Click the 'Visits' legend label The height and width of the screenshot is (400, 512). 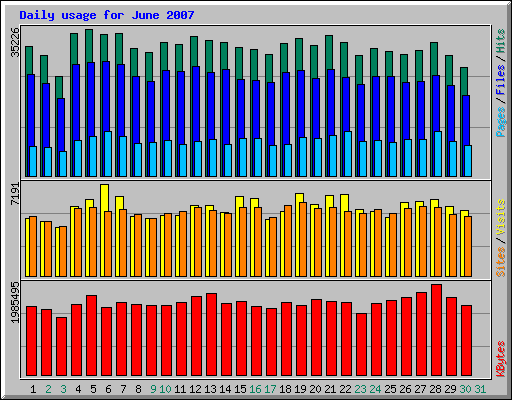501,218
